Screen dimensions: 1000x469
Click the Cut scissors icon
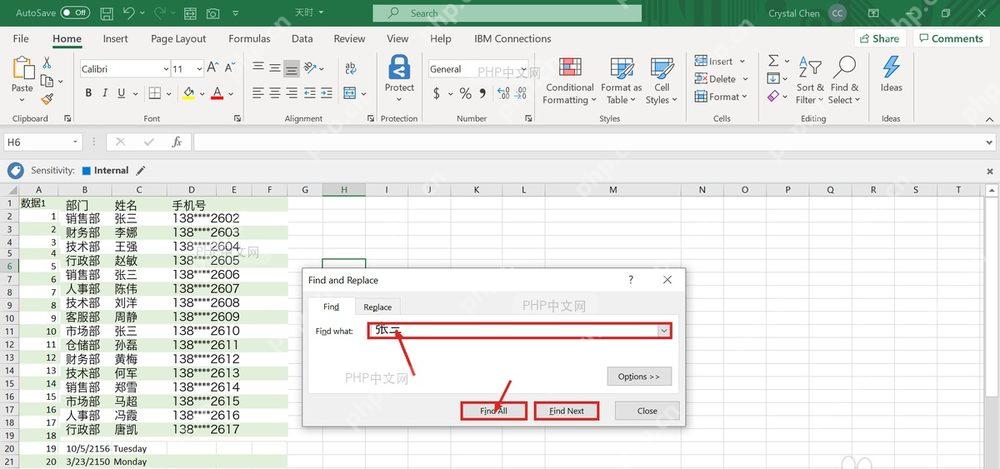coord(47,63)
